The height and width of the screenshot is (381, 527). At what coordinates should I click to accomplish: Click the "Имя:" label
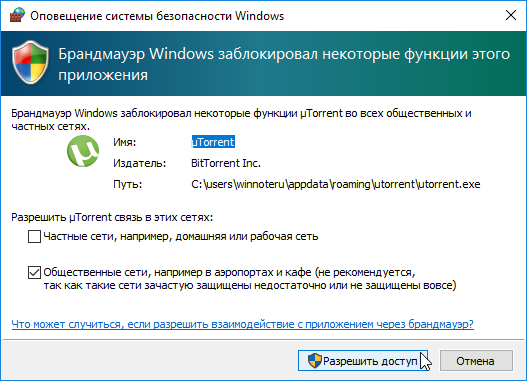coord(125,142)
